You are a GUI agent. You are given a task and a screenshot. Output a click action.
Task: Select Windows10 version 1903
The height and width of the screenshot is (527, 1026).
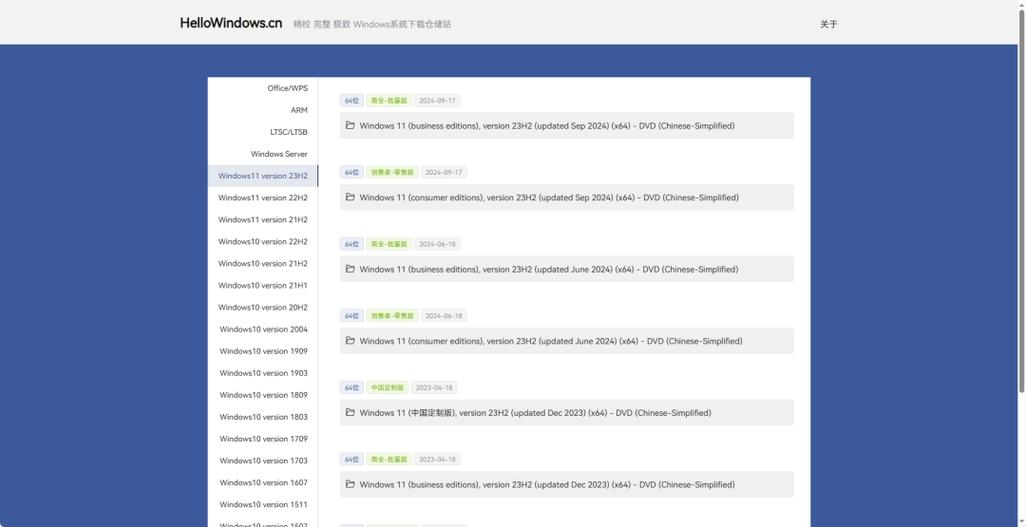coord(263,373)
